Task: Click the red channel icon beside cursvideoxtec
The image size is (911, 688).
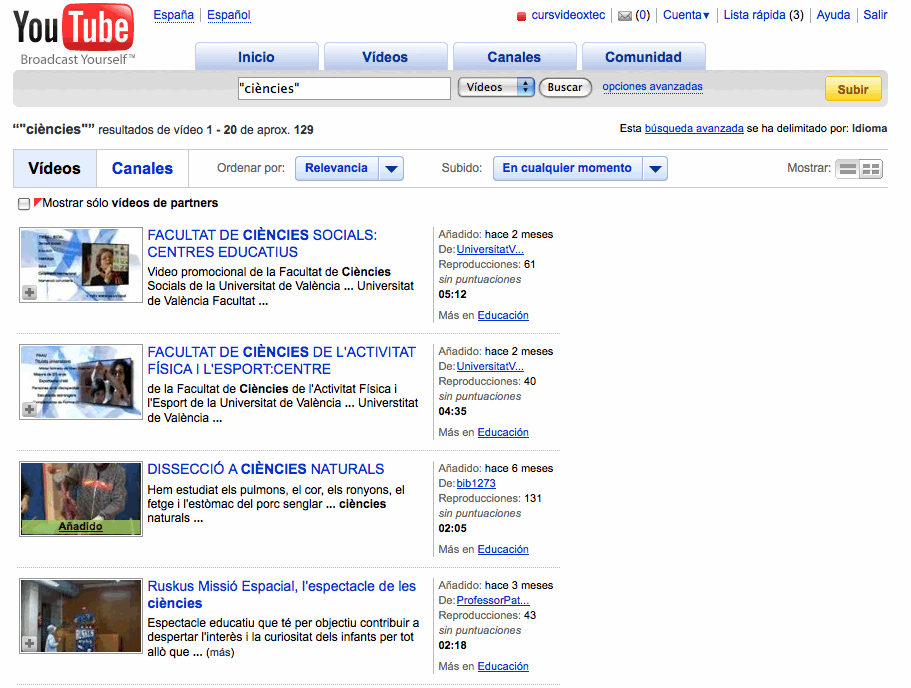Action: point(521,16)
